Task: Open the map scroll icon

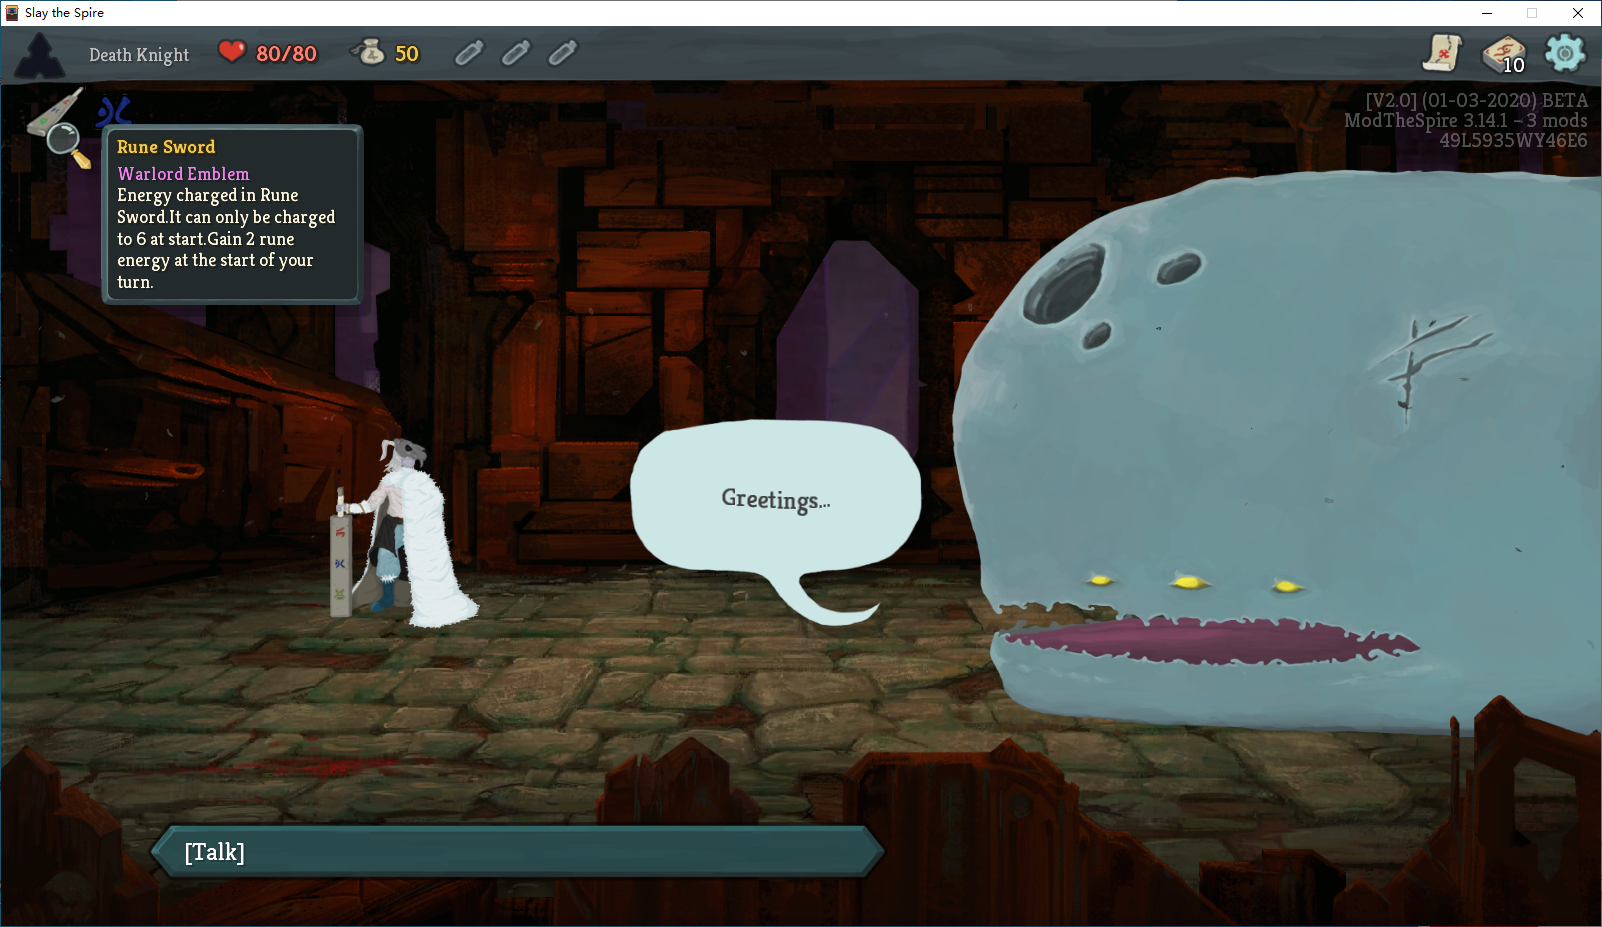Action: (x=1442, y=53)
